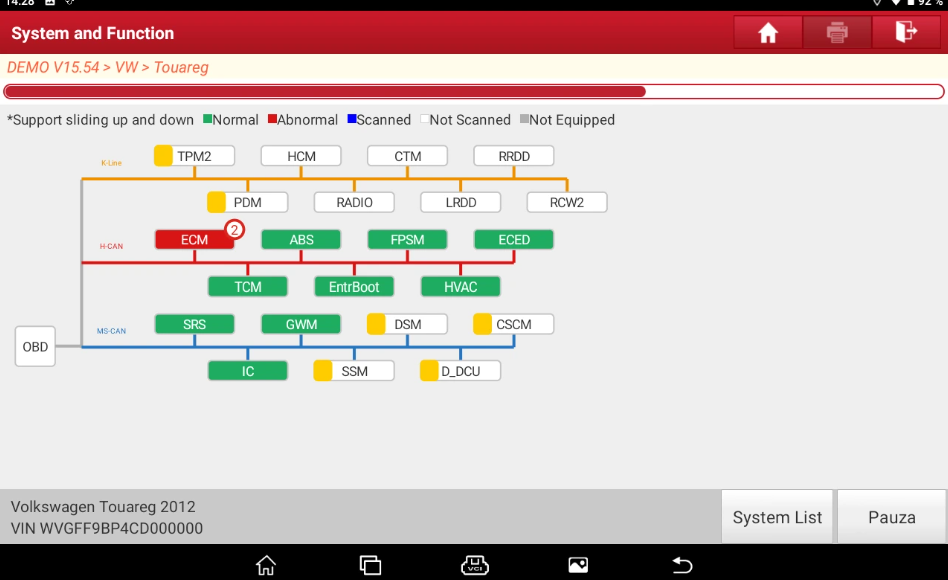Select the D_DCU module box
948x580 pixels.
tap(460, 371)
